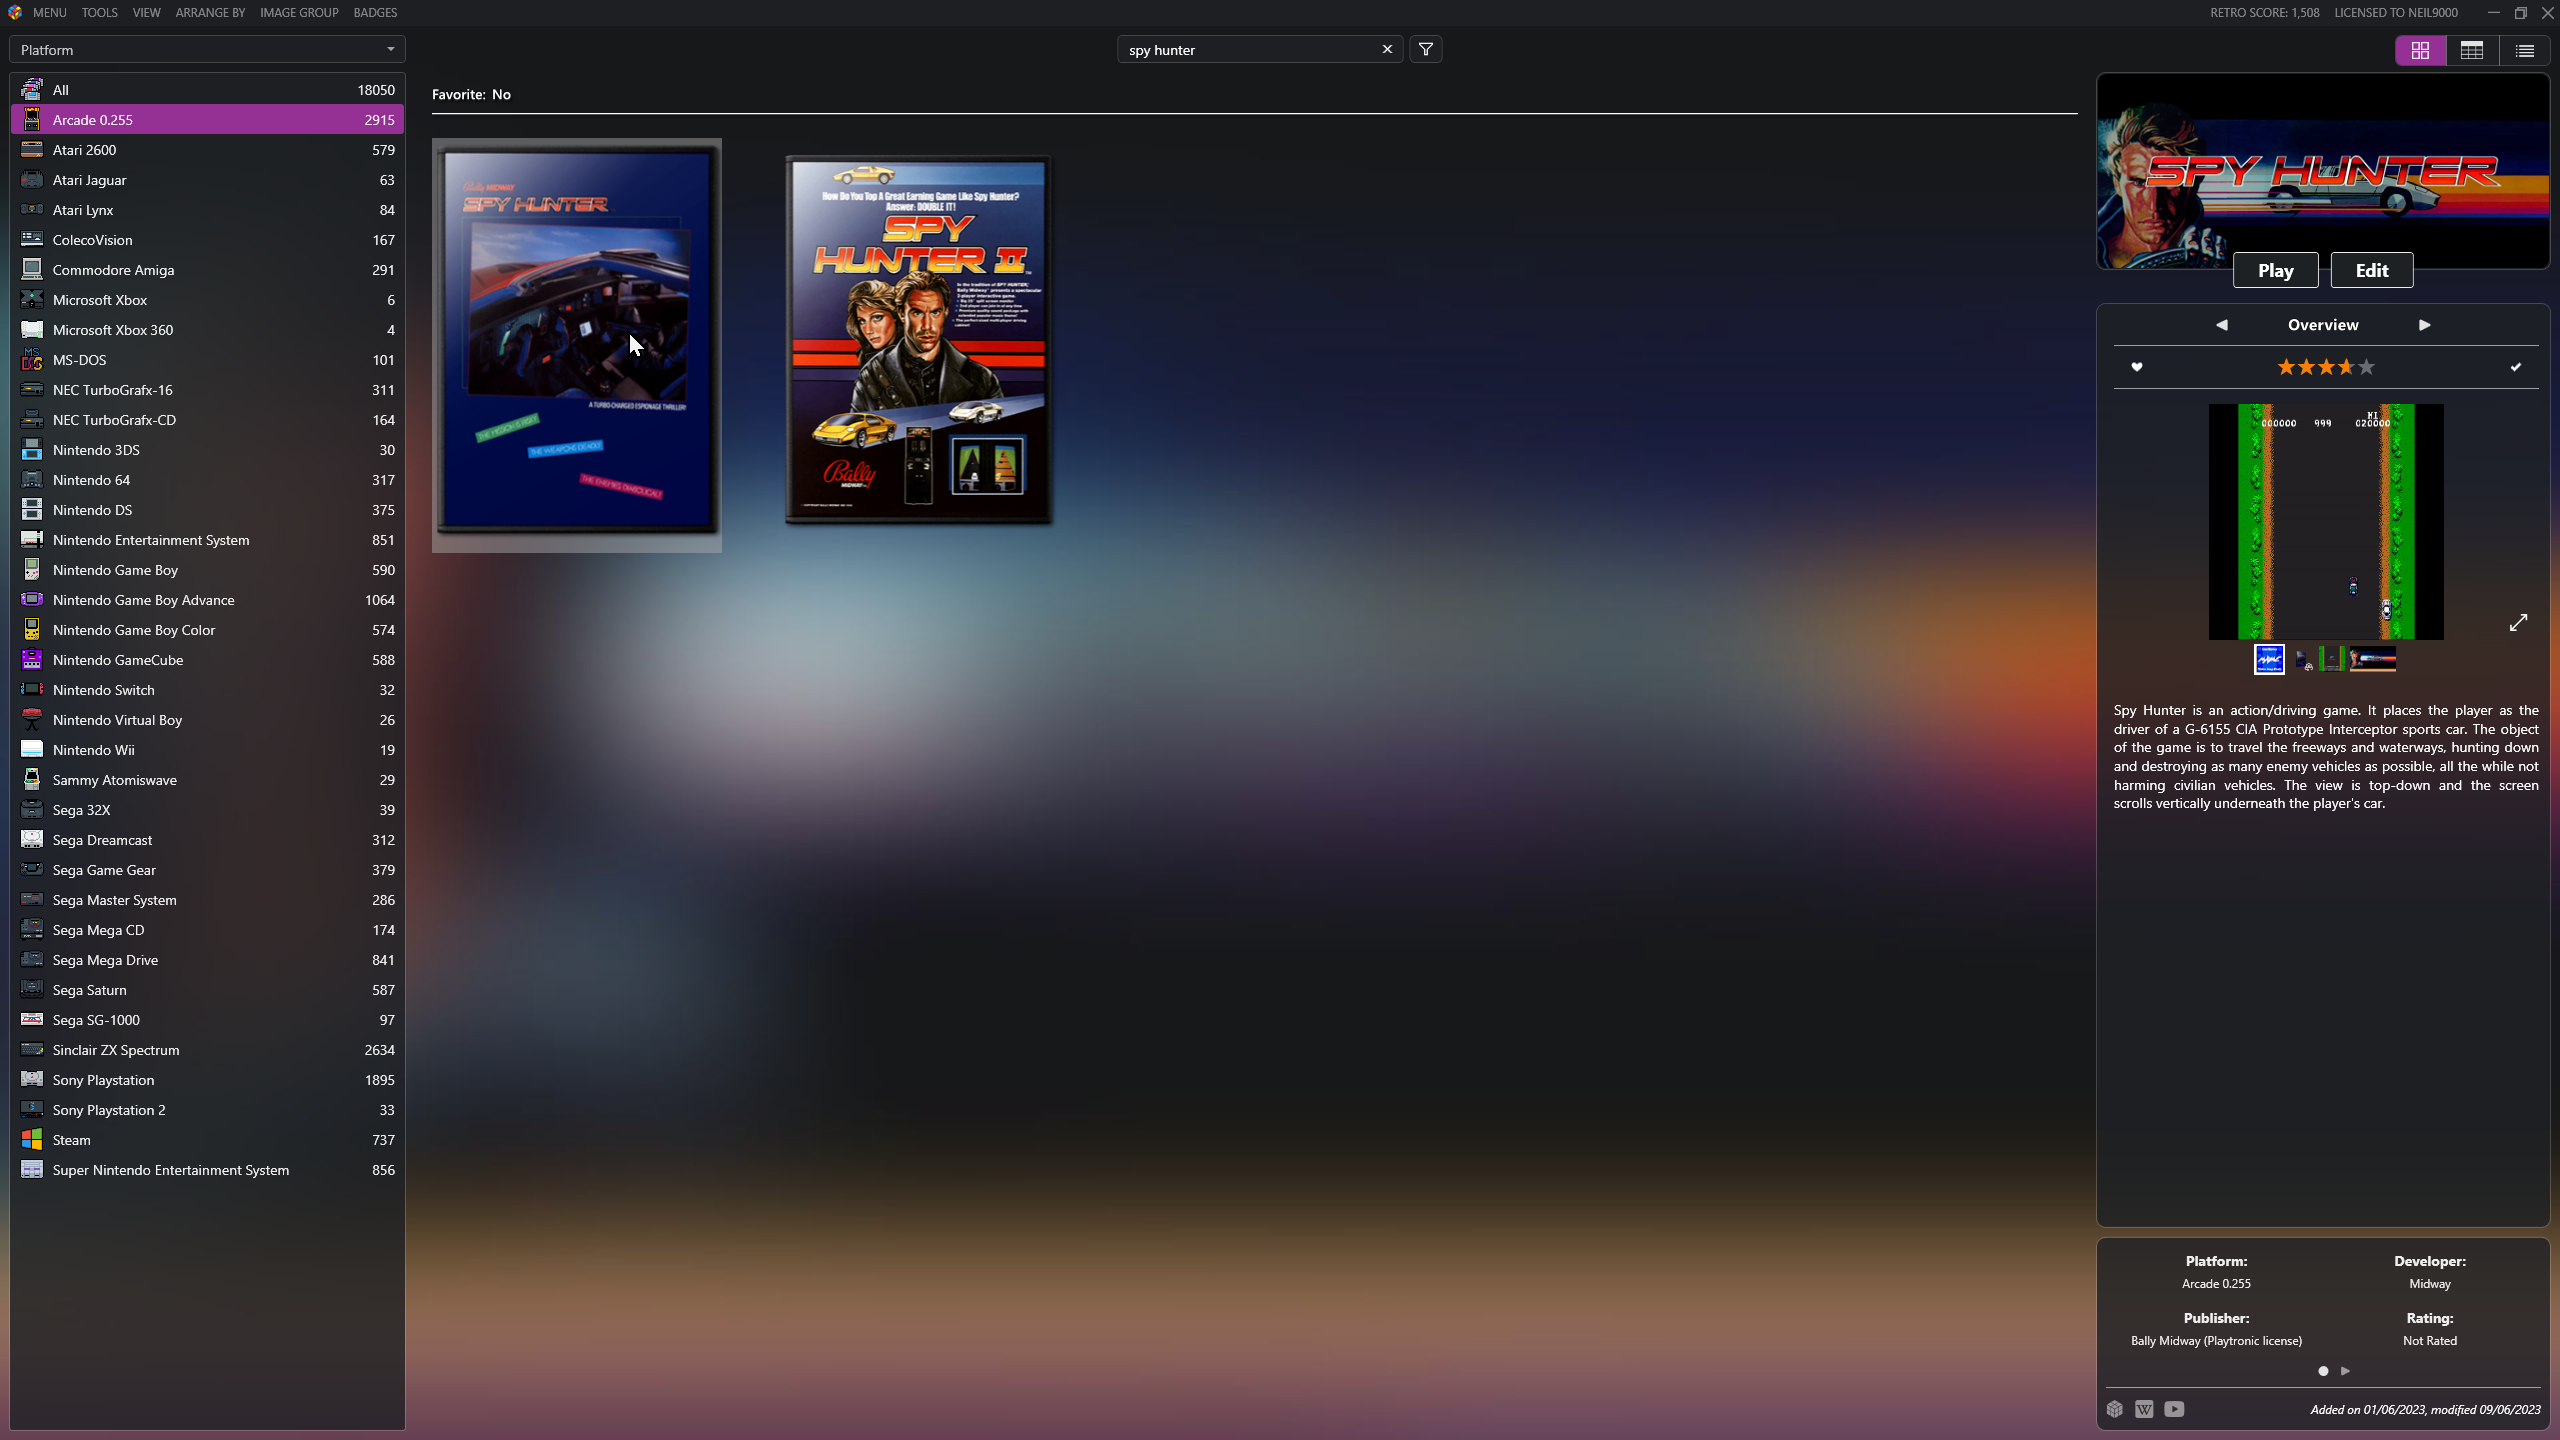Viewport: 2560px width, 1440px height.
Task: Open the LaunchBox app logo menu
Action: pyautogui.click(x=14, y=13)
